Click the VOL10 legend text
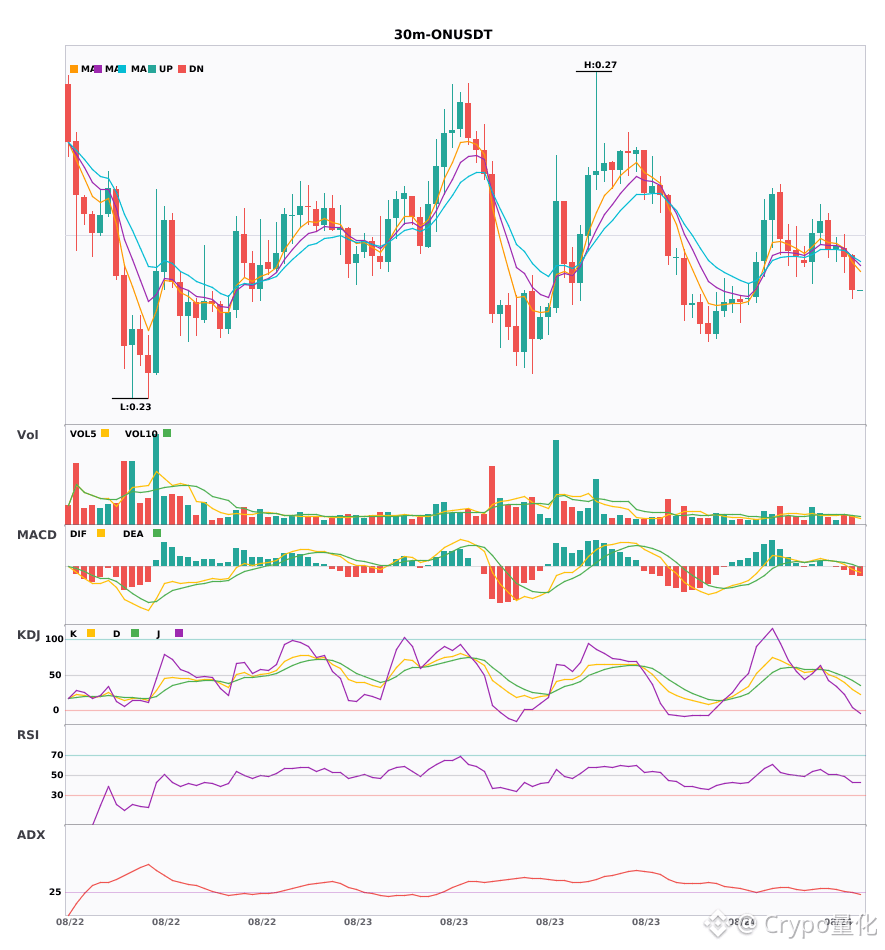The height and width of the screenshot is (950, 885). 141,434
